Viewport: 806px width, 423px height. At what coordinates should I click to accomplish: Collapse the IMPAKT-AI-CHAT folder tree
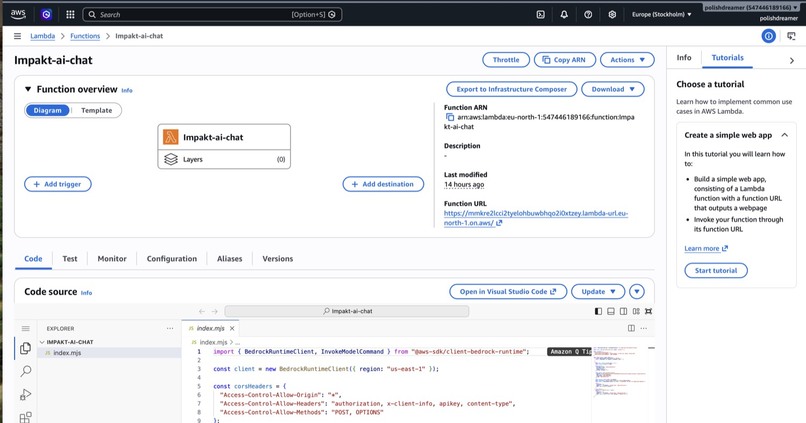pos(42,342)
